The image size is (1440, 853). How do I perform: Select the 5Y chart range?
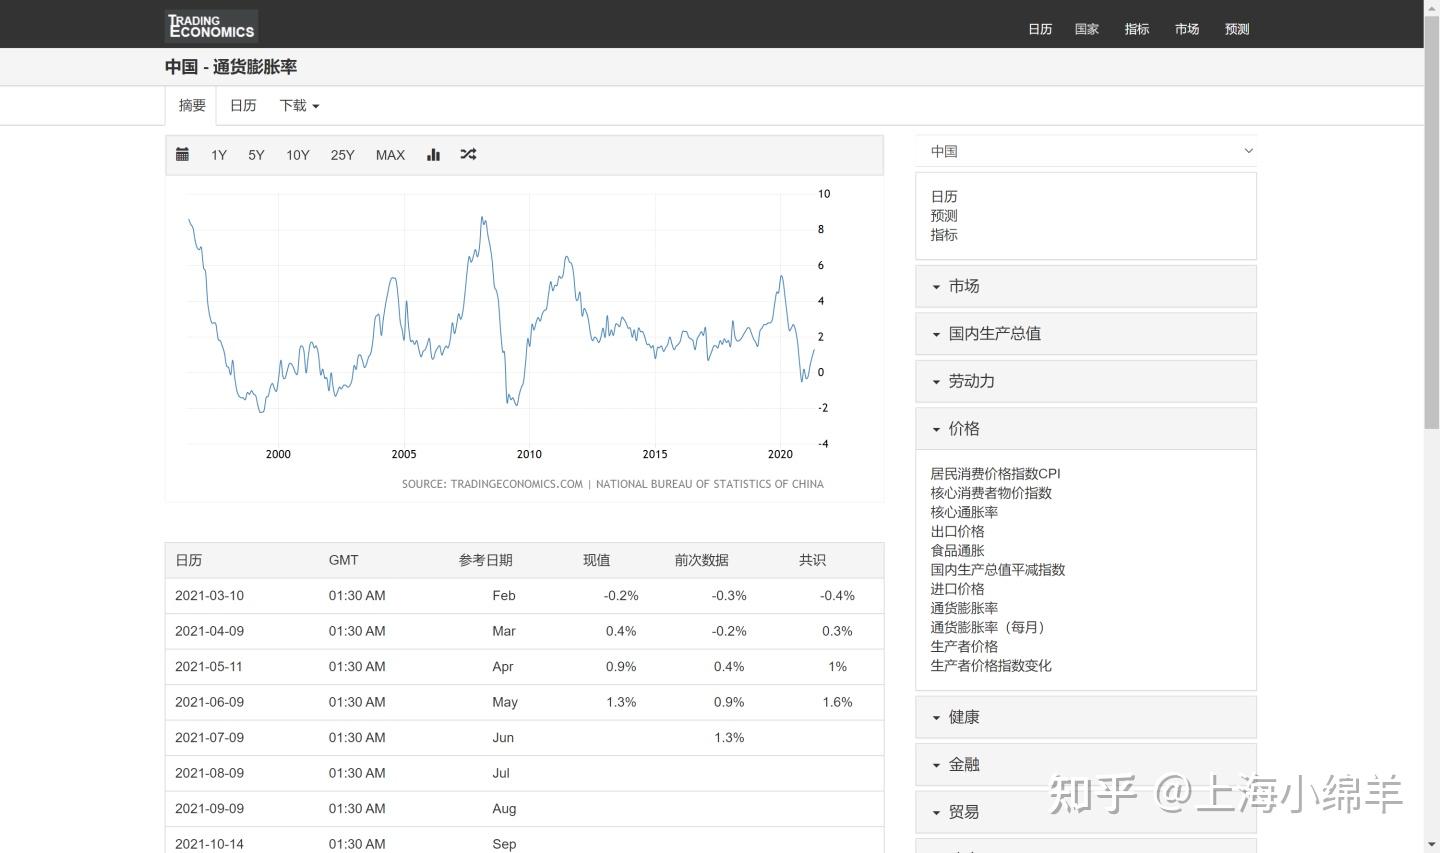point(256,155)
